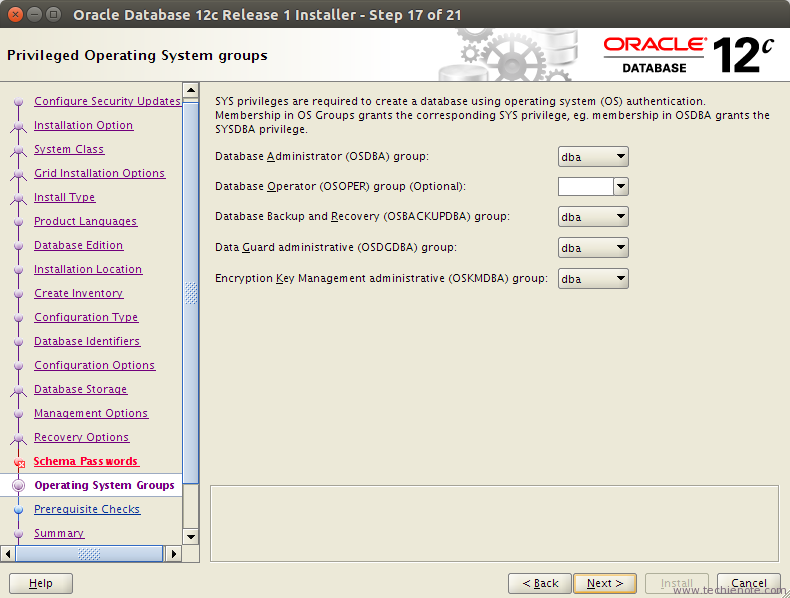
Task: Close the installer window
Action: tap(15, 14)
